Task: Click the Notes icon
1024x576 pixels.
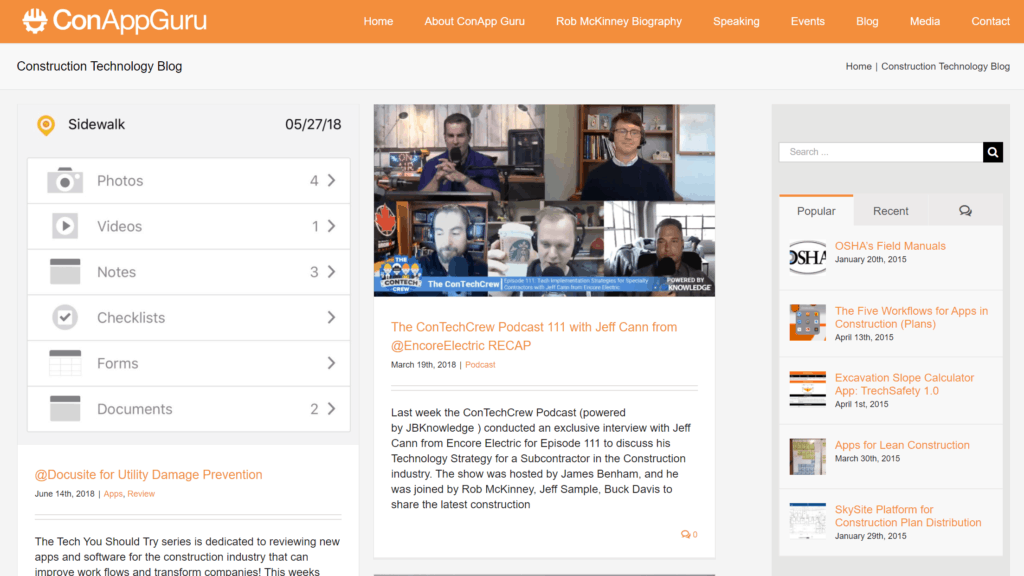Action: [65, 272]
